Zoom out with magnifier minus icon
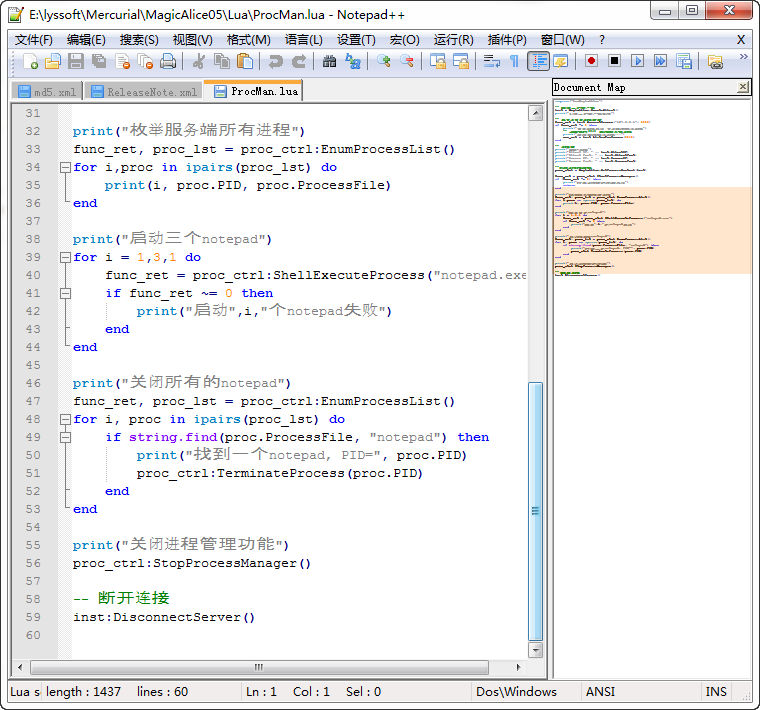760x710 pixels. (x=407, y=62)
